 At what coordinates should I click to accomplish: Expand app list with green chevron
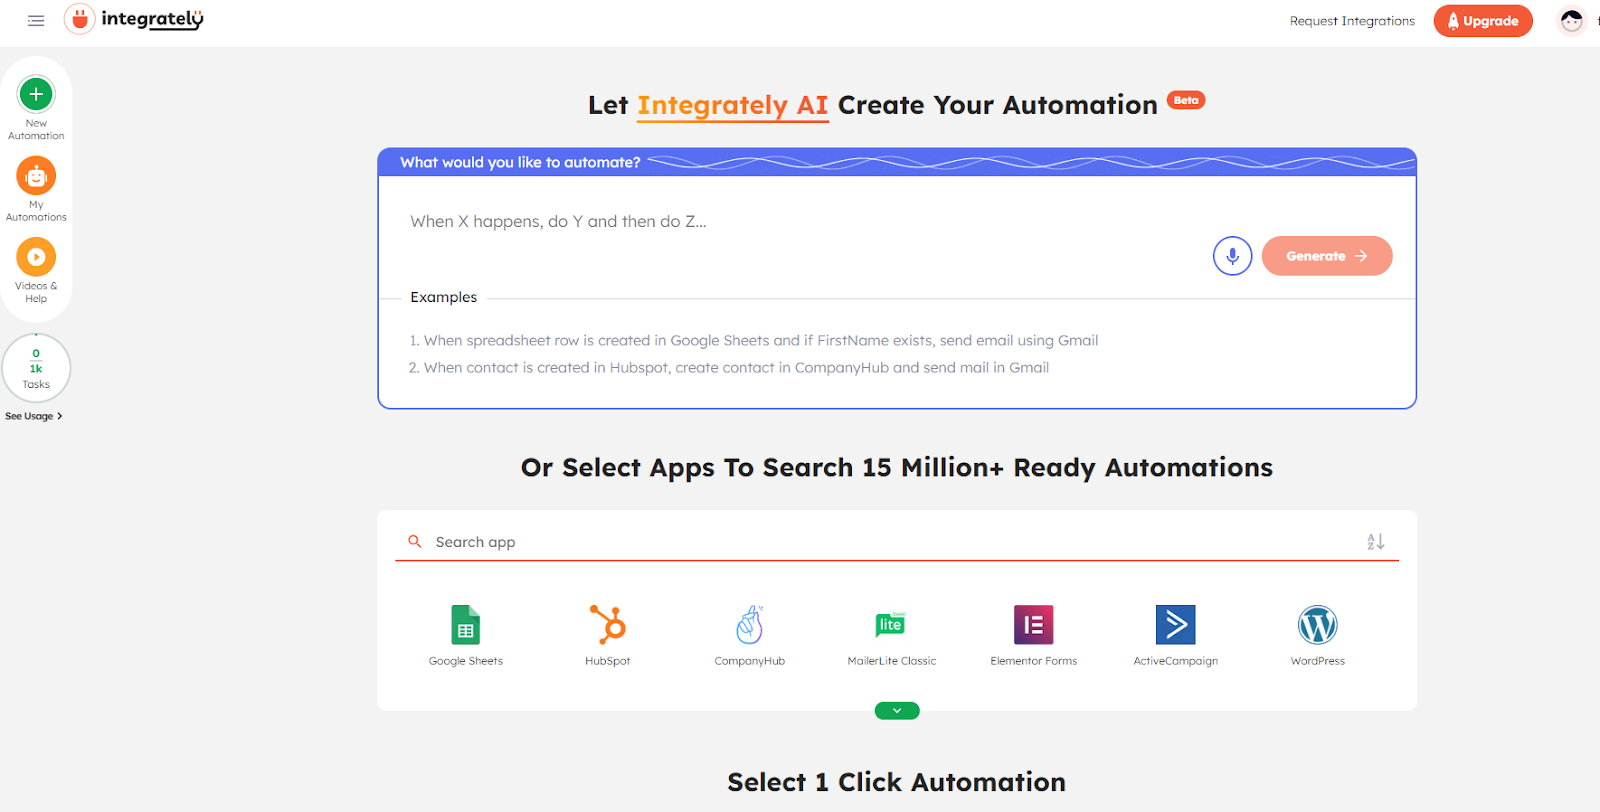[897, 711]
